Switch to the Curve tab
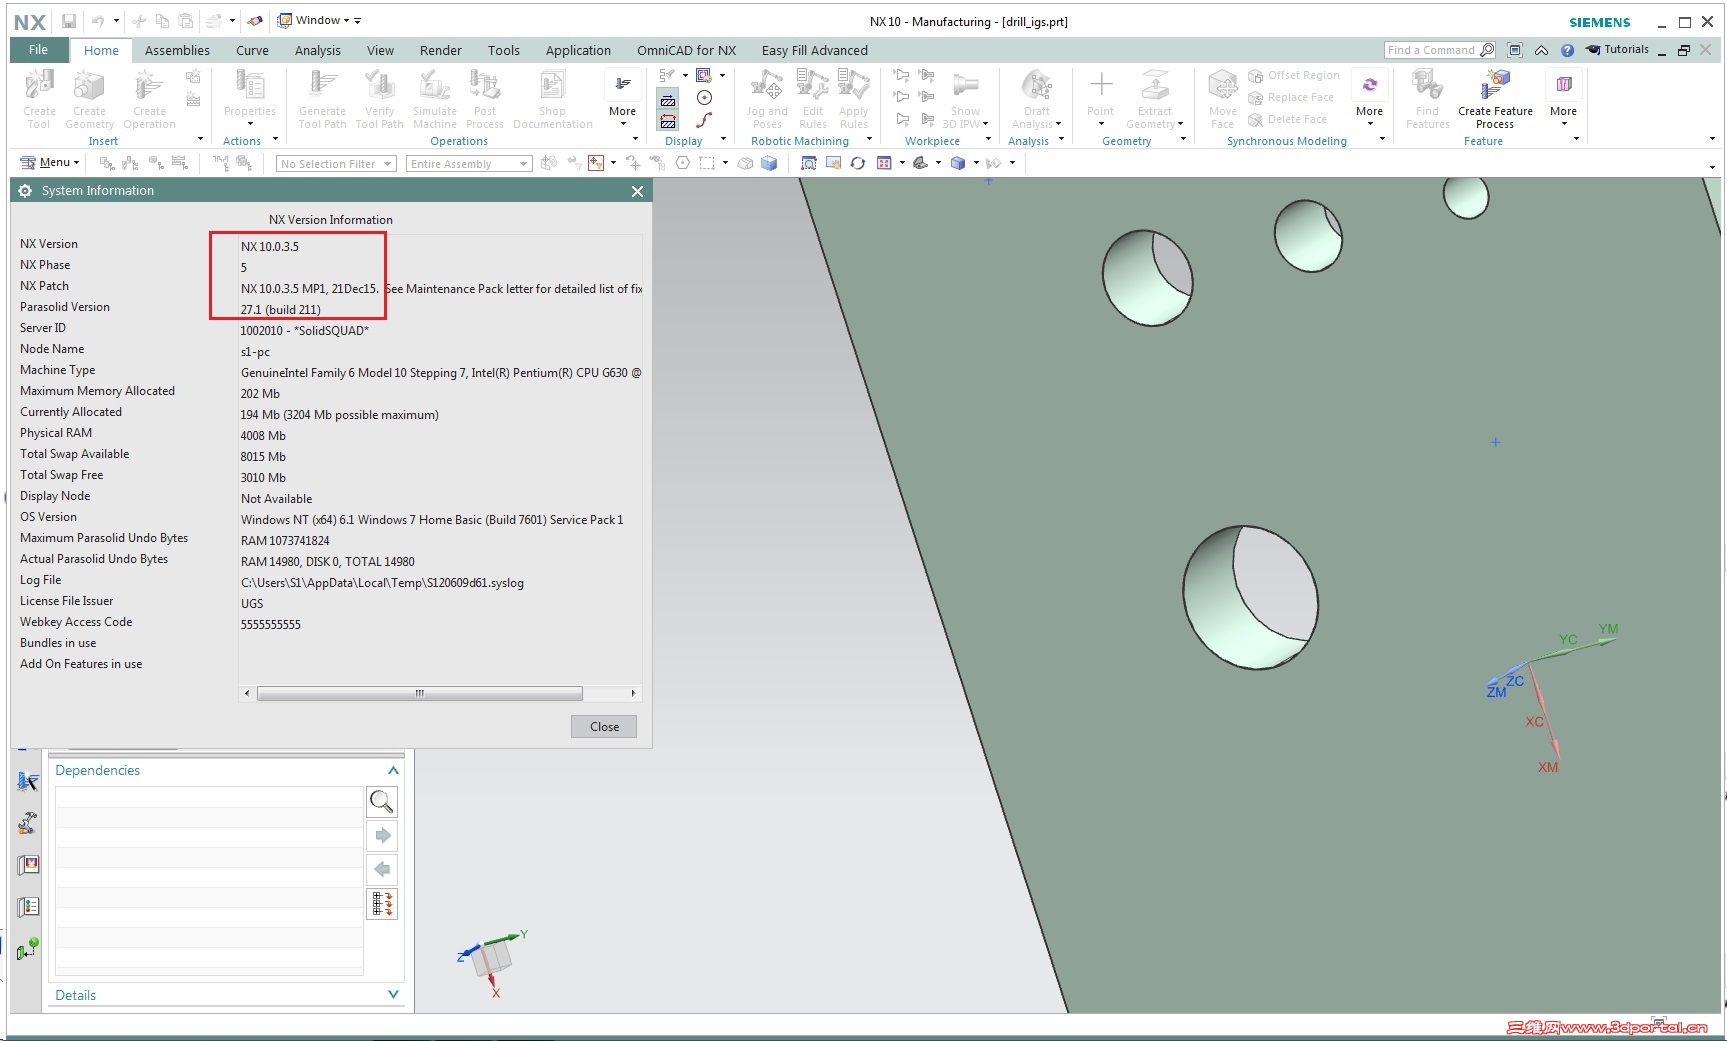The height and width of the screenshot is (1041, 1727). pyautogui.click(x=252, y=50)
